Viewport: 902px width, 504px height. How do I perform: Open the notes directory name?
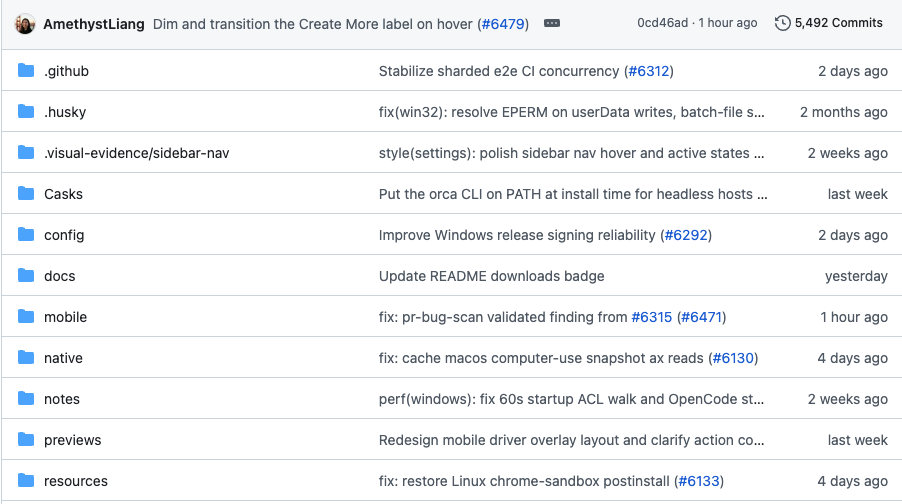(x=62, y=399)
